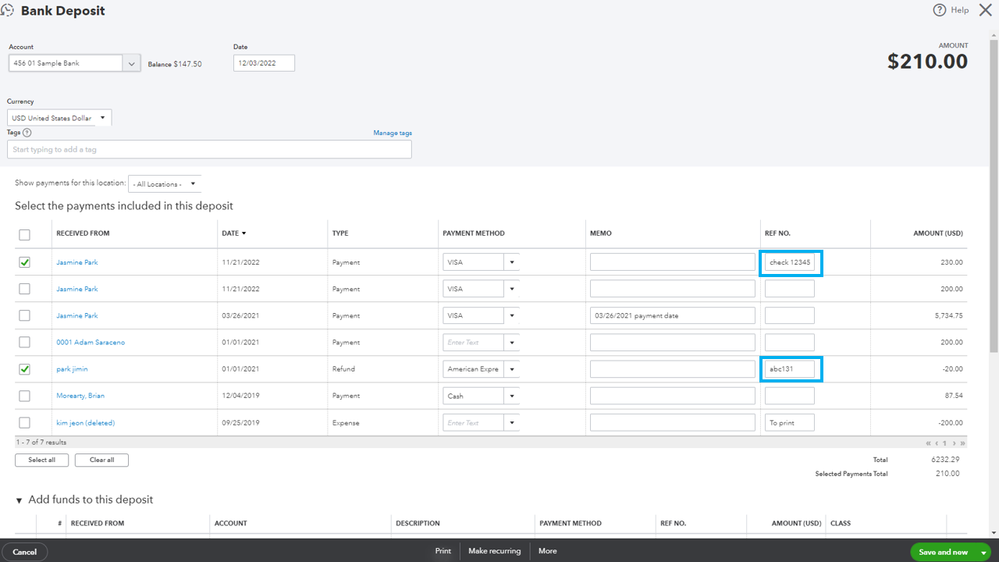The width and height of the screenshot is (999, 562).
Task: Check the Morearty, Brian payment row
Action: click(24, 396)
